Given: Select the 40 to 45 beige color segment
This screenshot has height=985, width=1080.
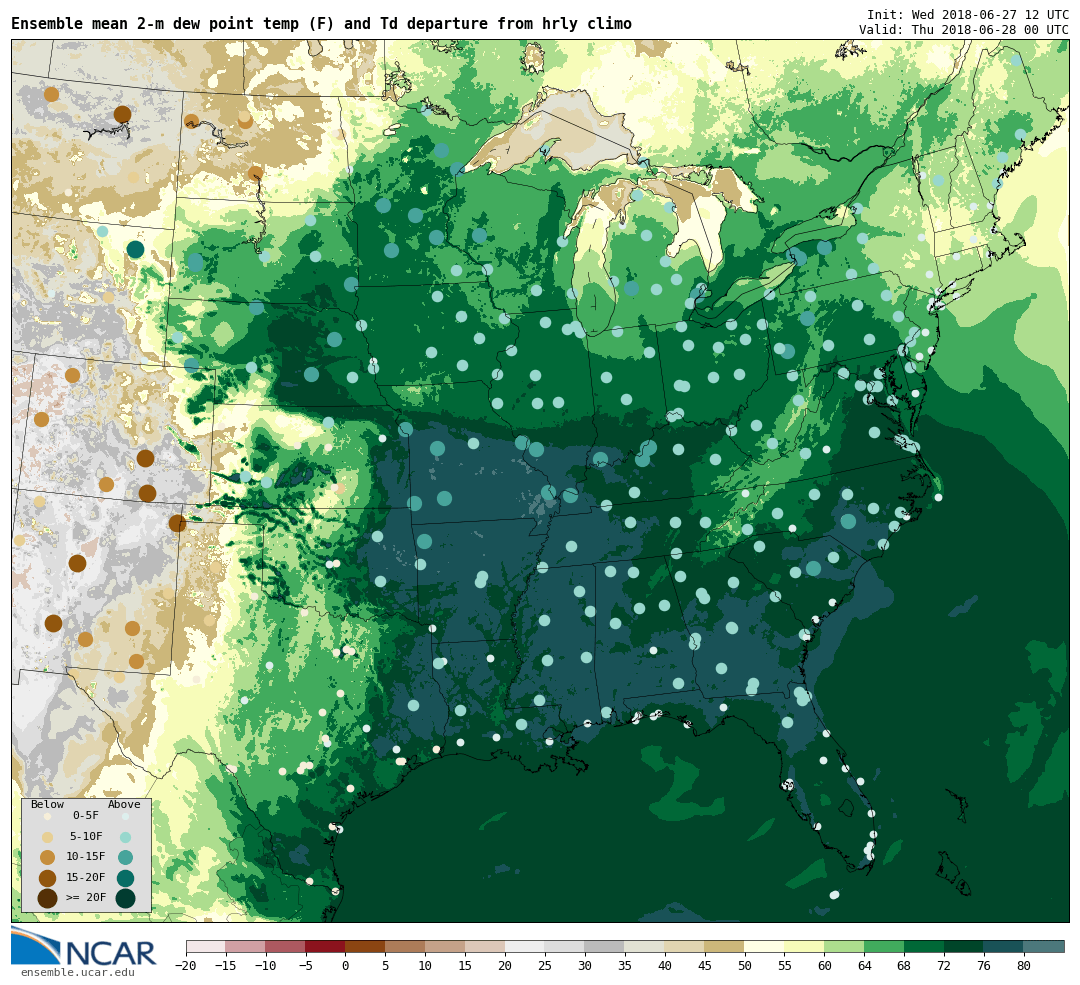Looking at the screenshot, I should click(685, 947).
